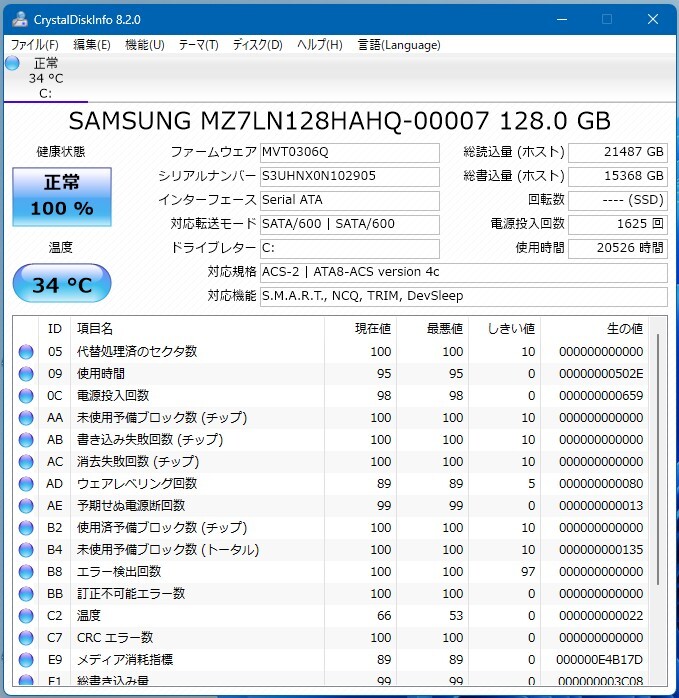Click the 最悪値 column header
679x698 pixels.
point(432,329)
